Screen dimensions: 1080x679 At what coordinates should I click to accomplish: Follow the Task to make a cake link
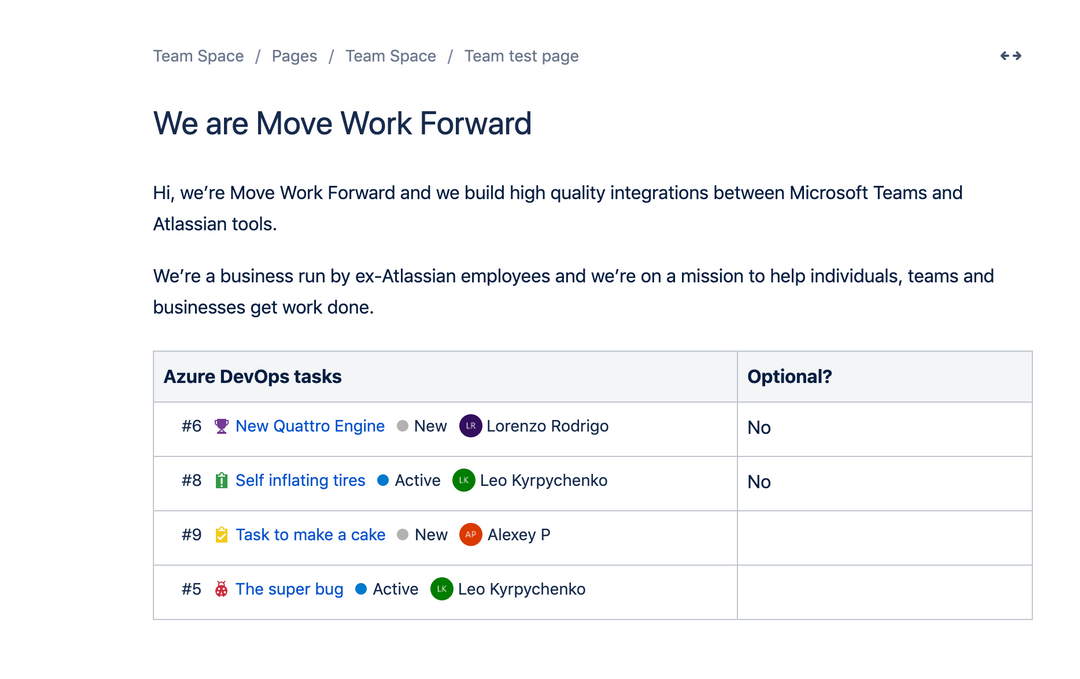tap(310, 535)
